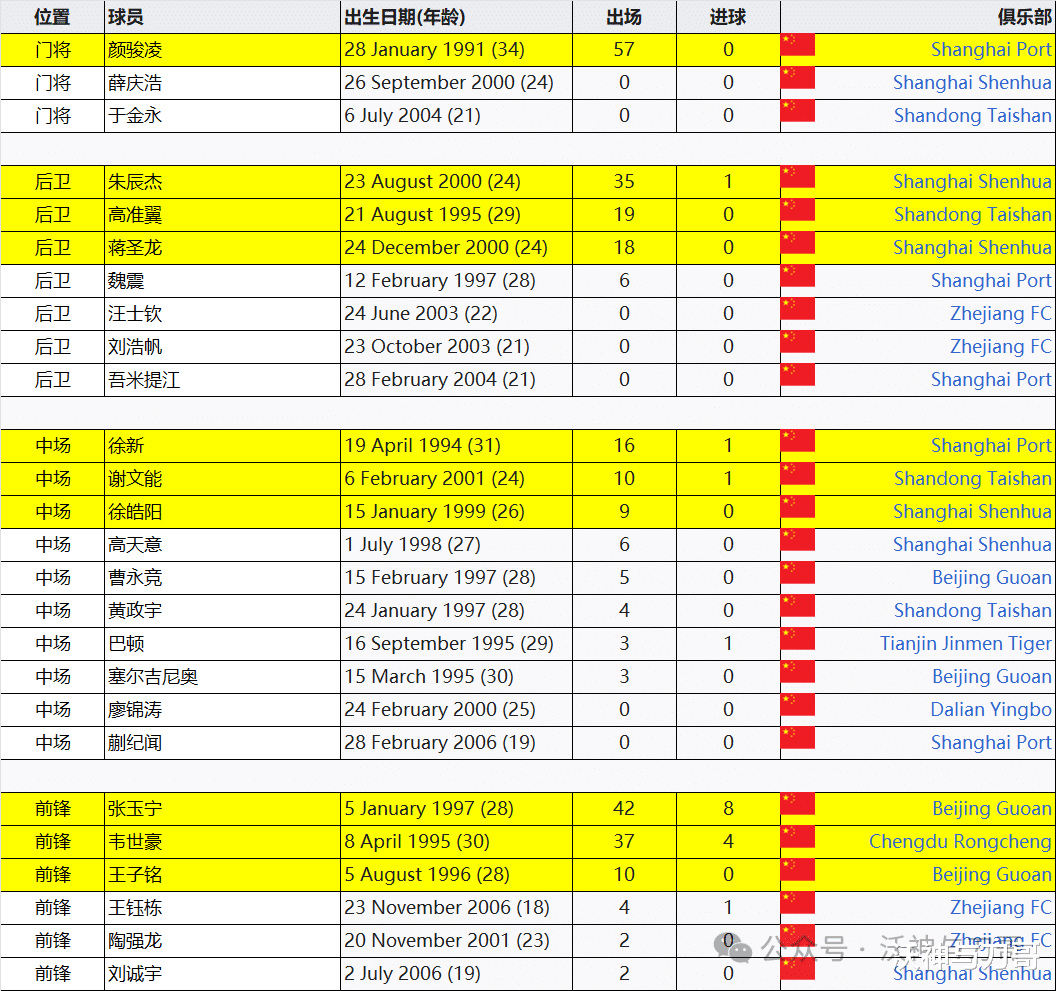Image resolution: width=1056 pixels, height=991 pixels.
Task: Click the China flag in 吾米提江's row
Action: 798,375
